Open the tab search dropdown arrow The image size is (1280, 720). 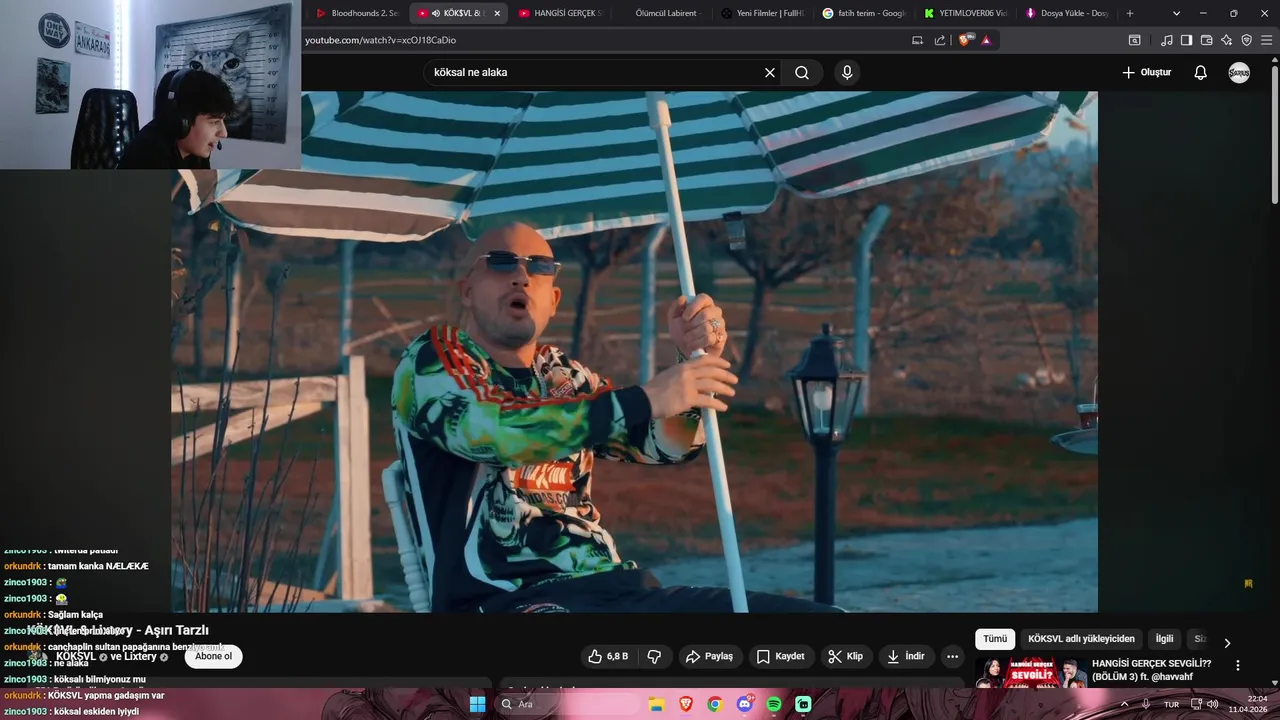(1176, 13)
